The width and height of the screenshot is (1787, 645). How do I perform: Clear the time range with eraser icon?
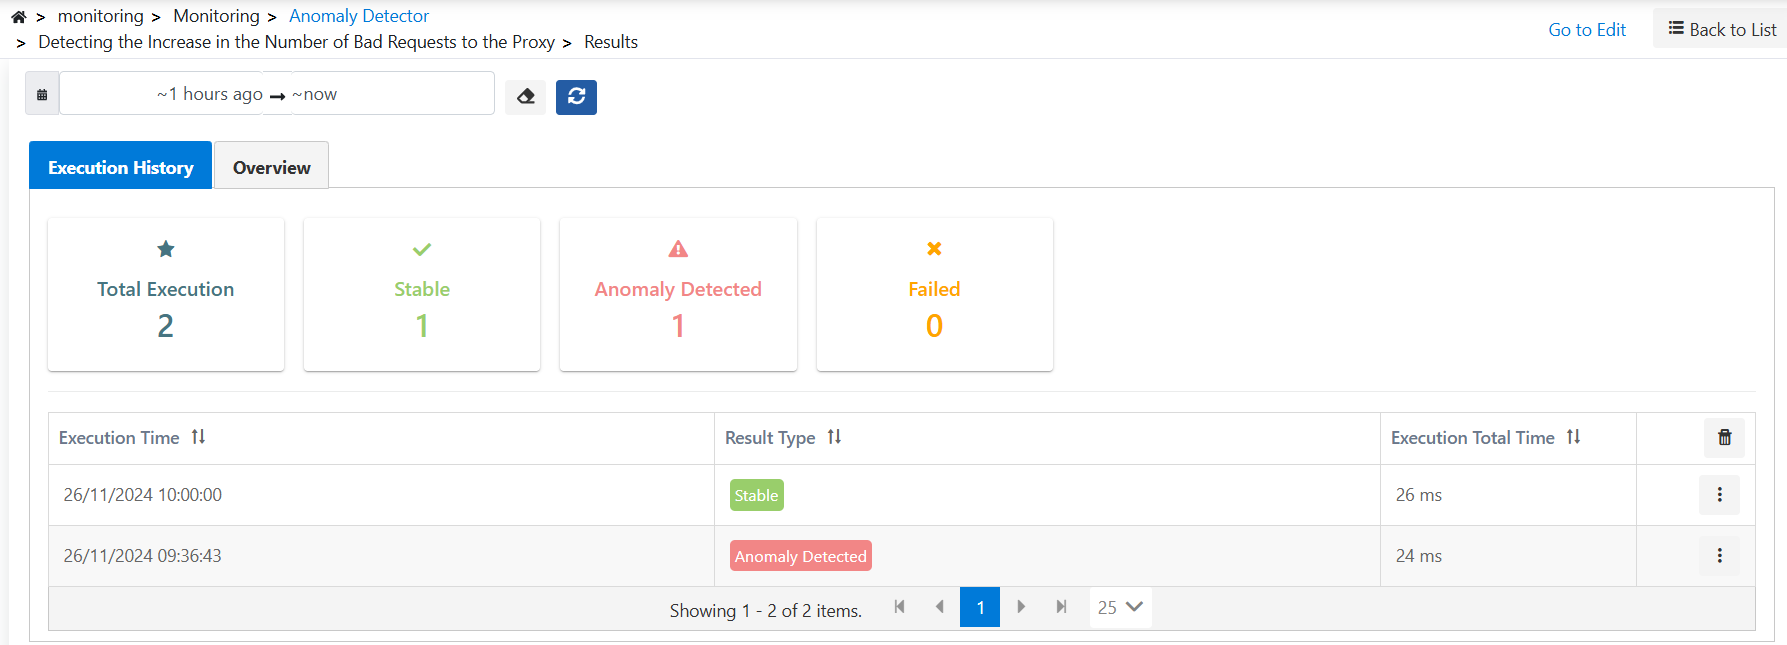click(526, 97)
